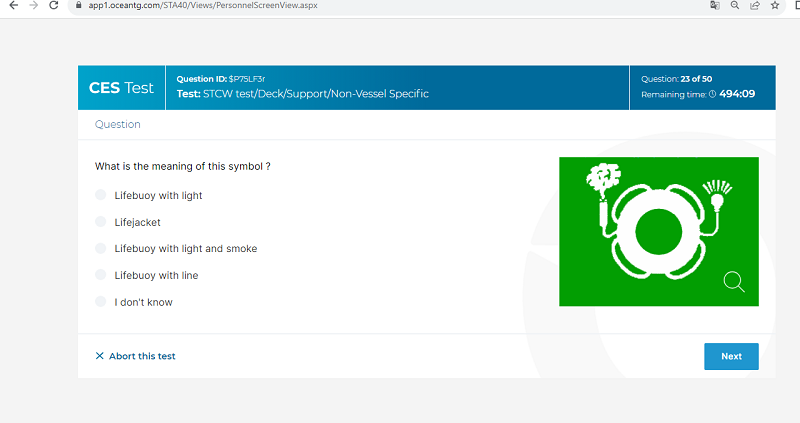800x423 pixels.
Task: Click the X icon beside Abort this test
Action: click(x=99, y=356)
